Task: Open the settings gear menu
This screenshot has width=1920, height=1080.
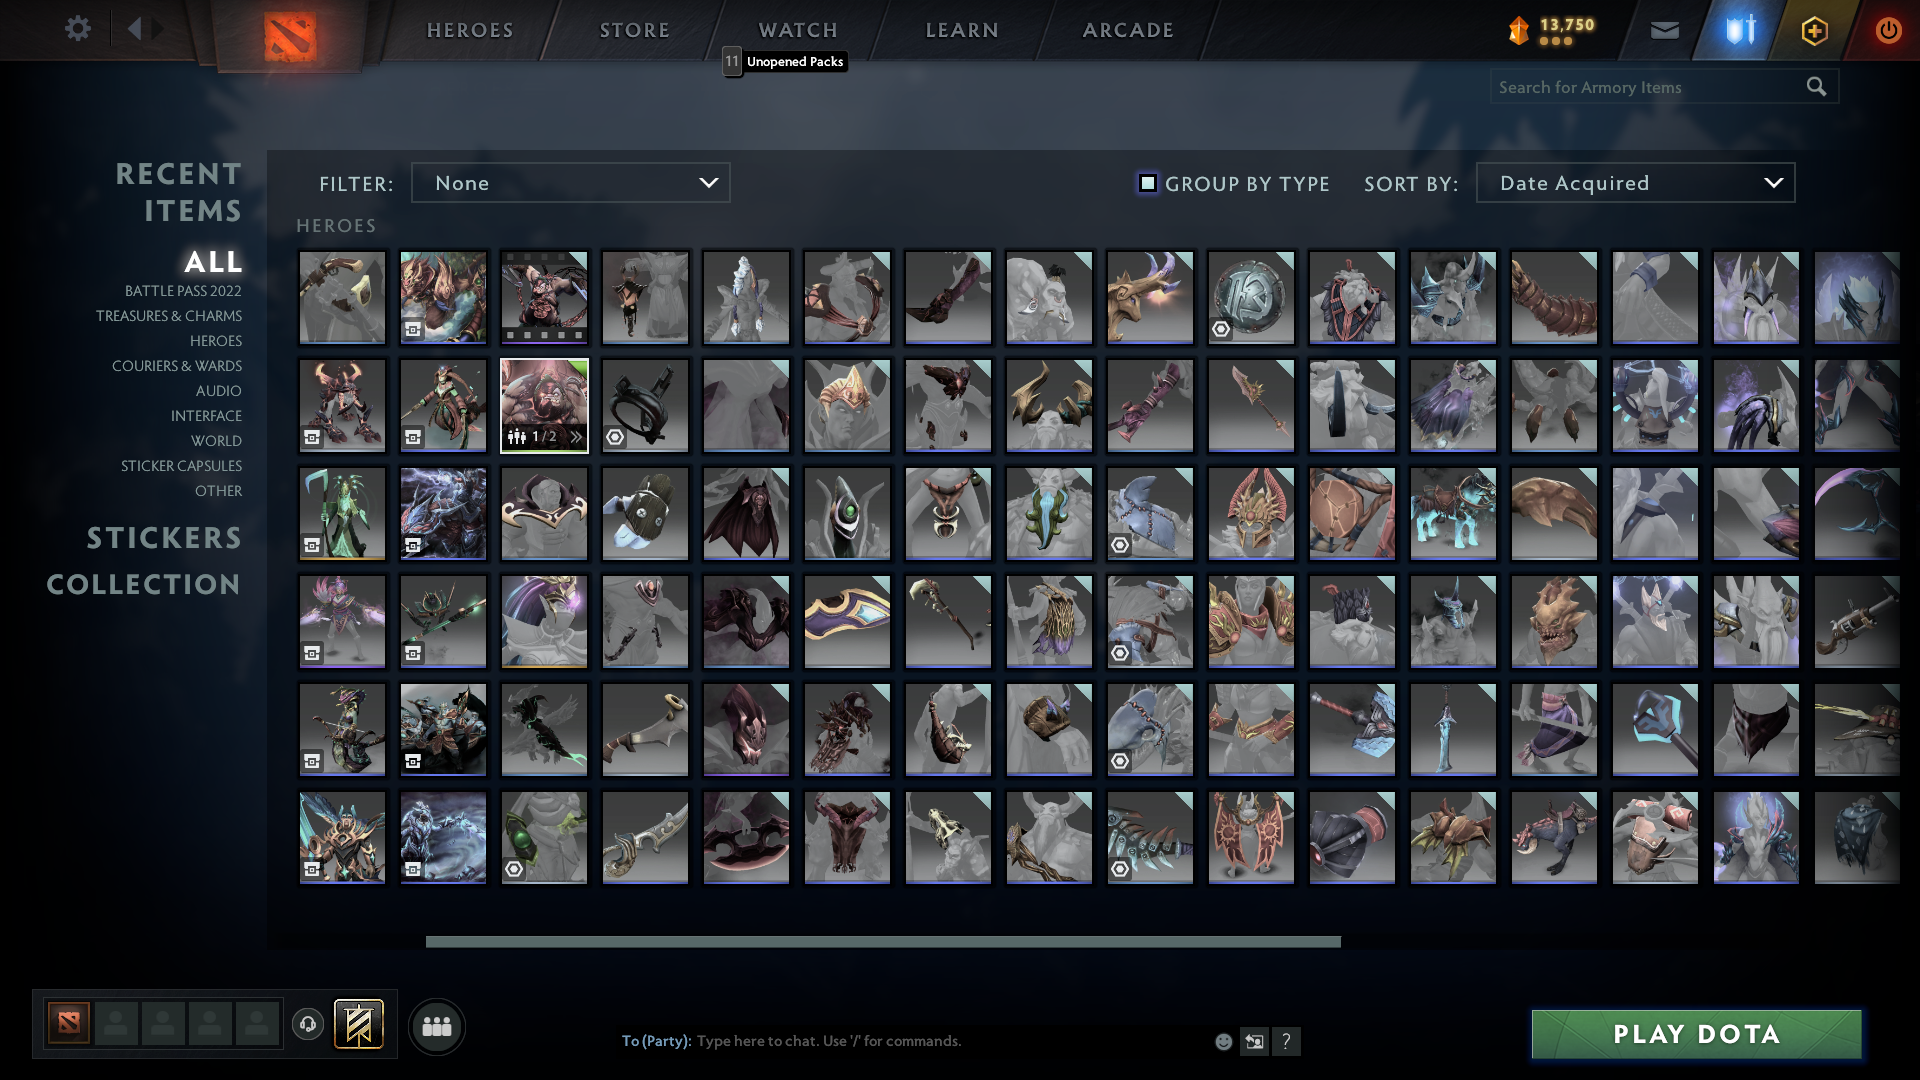Action: (x=78, y=29)
